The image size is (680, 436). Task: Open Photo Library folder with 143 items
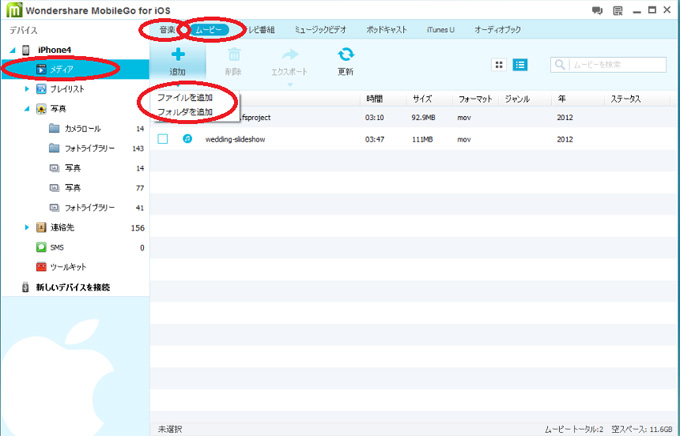pyautogui.click(x=90, y=148)
